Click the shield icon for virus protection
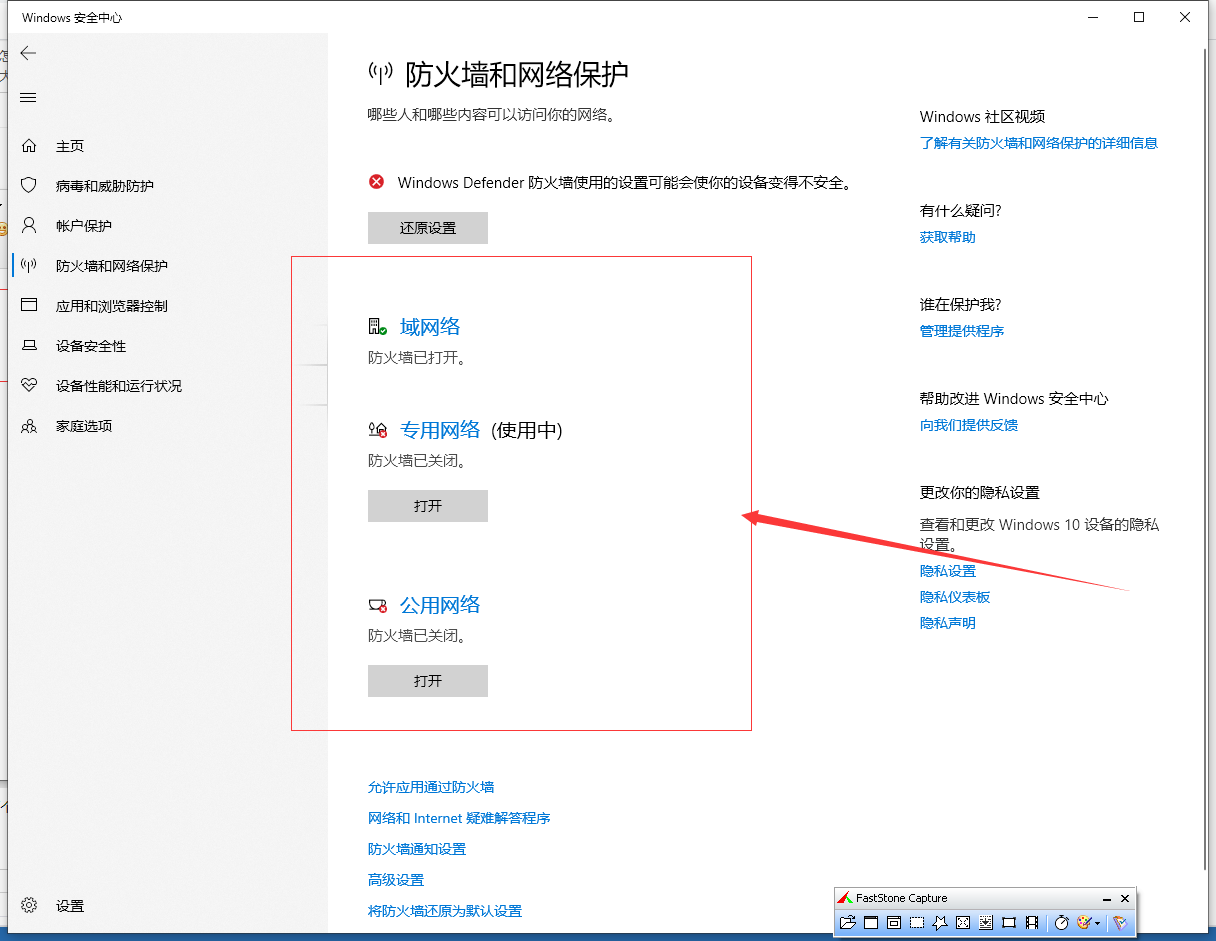The height and width of the screenshot is (941, 1216). coord(29,186)
